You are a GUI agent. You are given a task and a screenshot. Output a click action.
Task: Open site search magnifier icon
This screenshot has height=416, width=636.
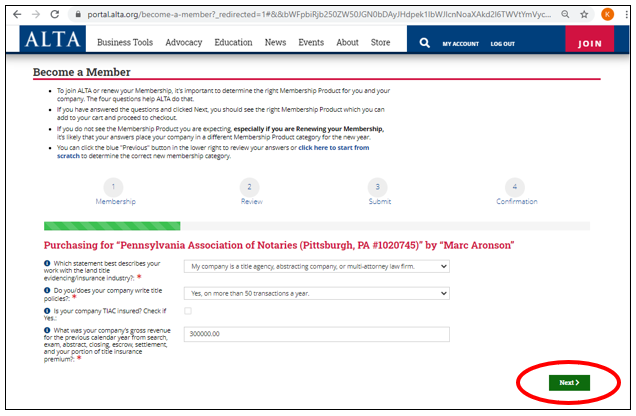tap(424, 43)
